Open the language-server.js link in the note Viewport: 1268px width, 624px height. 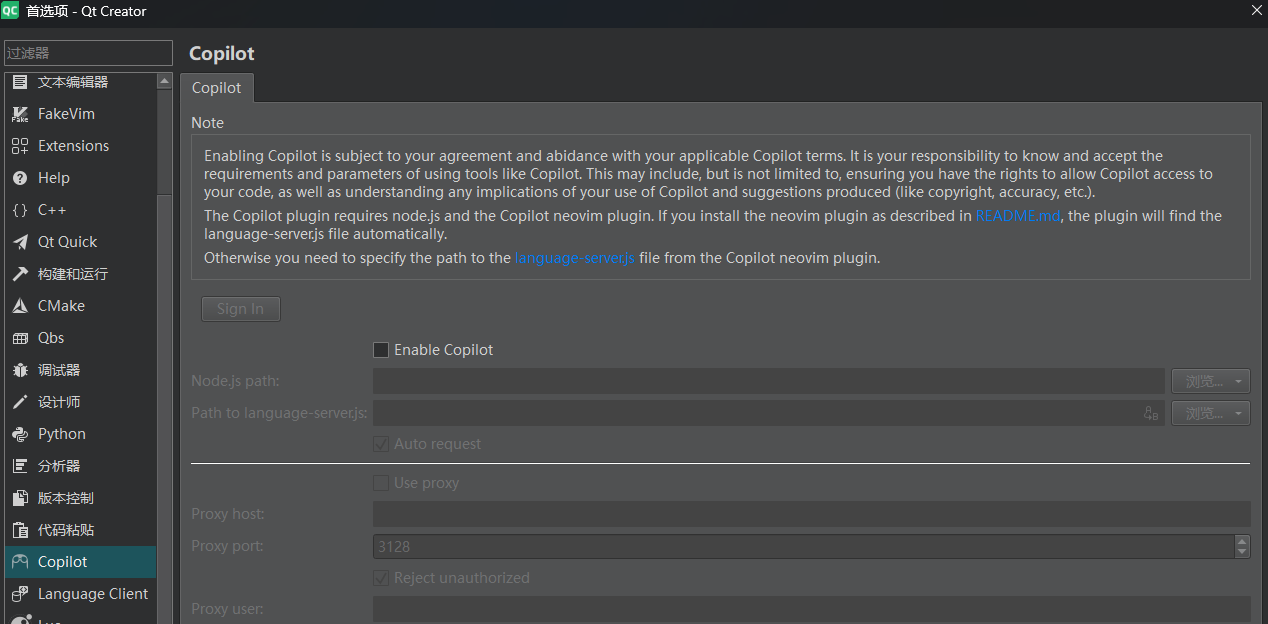click(x=575, y=258)
